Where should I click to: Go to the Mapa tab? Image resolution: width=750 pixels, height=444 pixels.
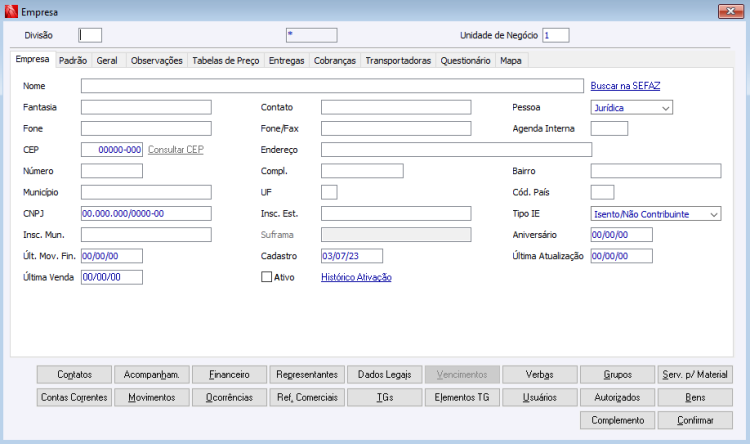pos(510,61)
